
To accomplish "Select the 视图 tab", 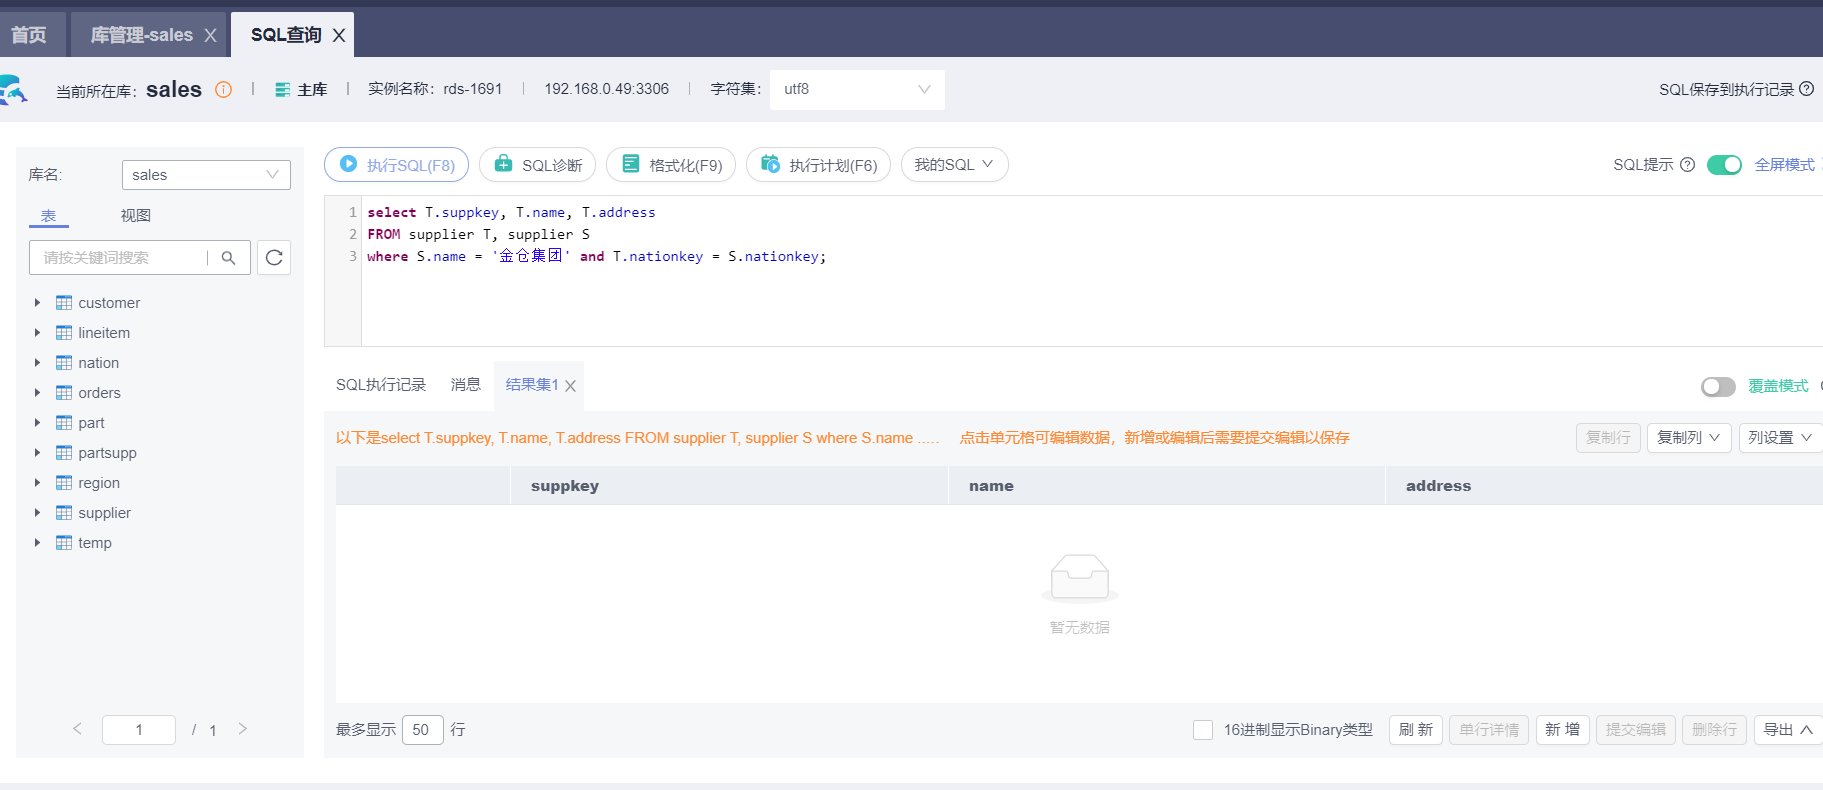I will coord(135,216).
